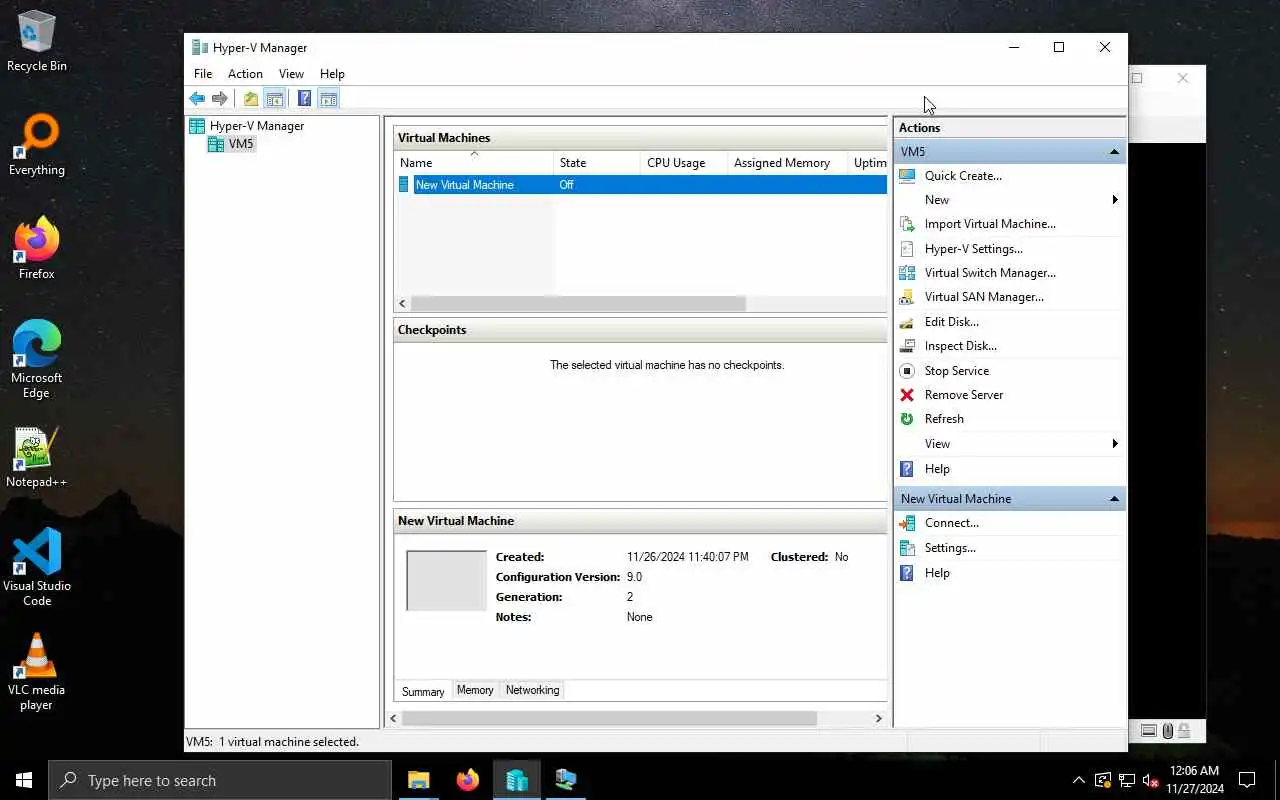Image resolution: width=1280 pixels, height=800 pixels.
Task: Click Connect under New Virtual Machine actions
Action: pyautogui.click(x=951, y=523)
